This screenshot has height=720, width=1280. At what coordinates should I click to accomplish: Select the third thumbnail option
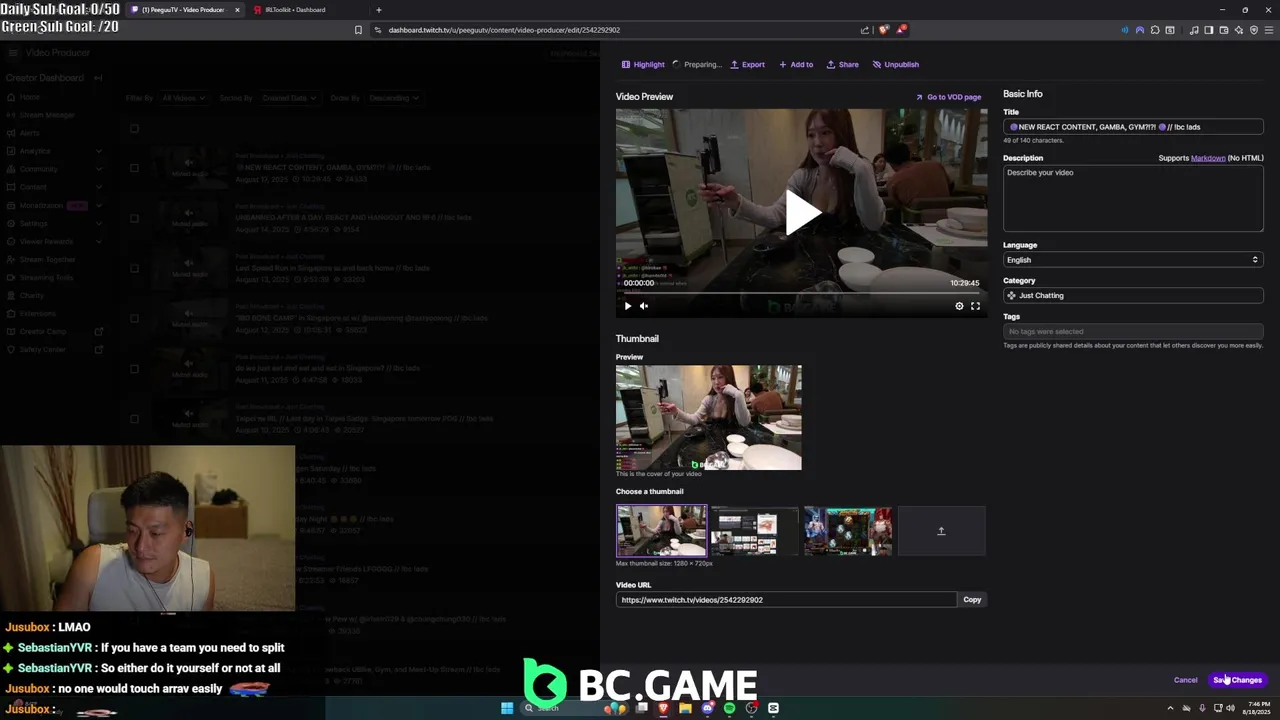[x=848, y=531]
